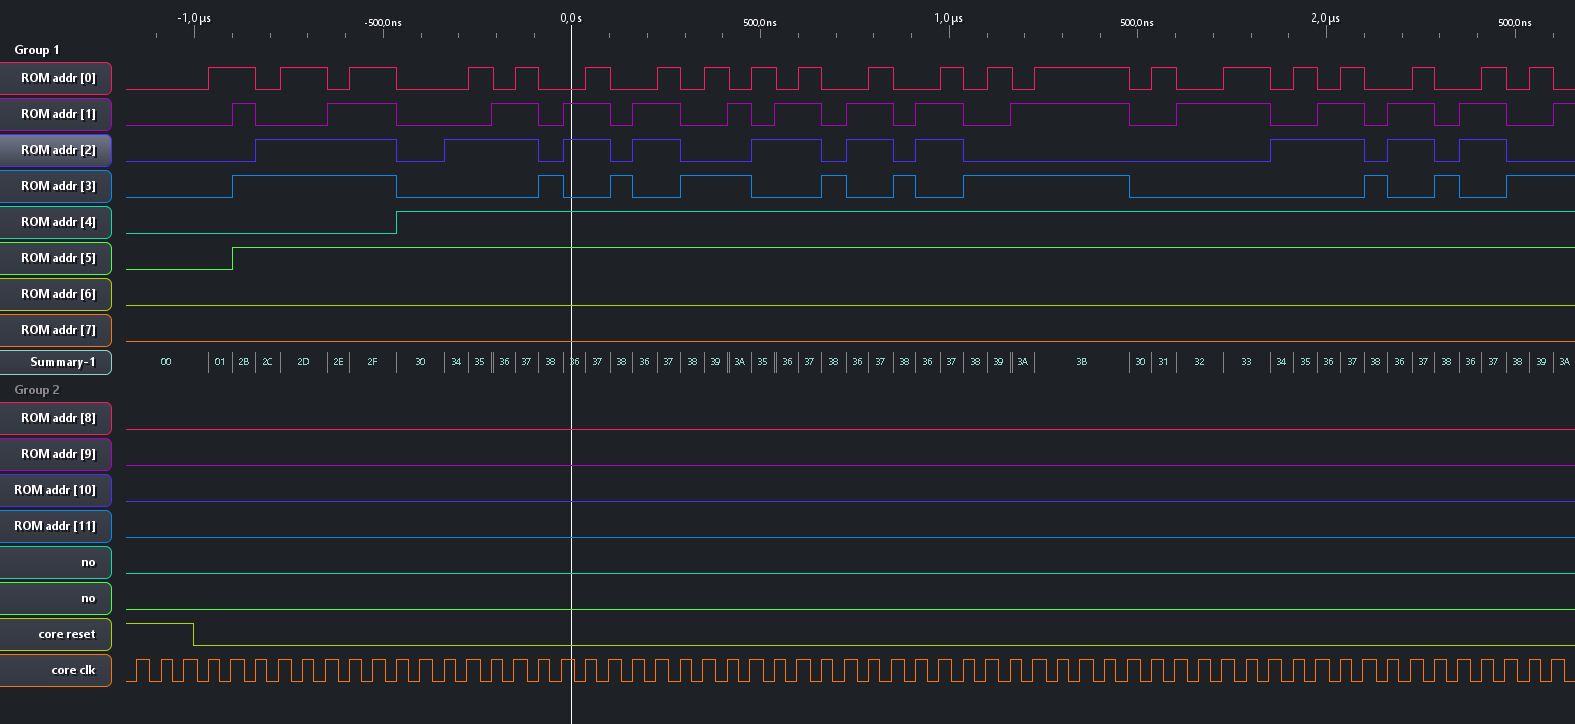1575x724 pixels.
Task: Click the Group 2 header
Action: (37, 390)
